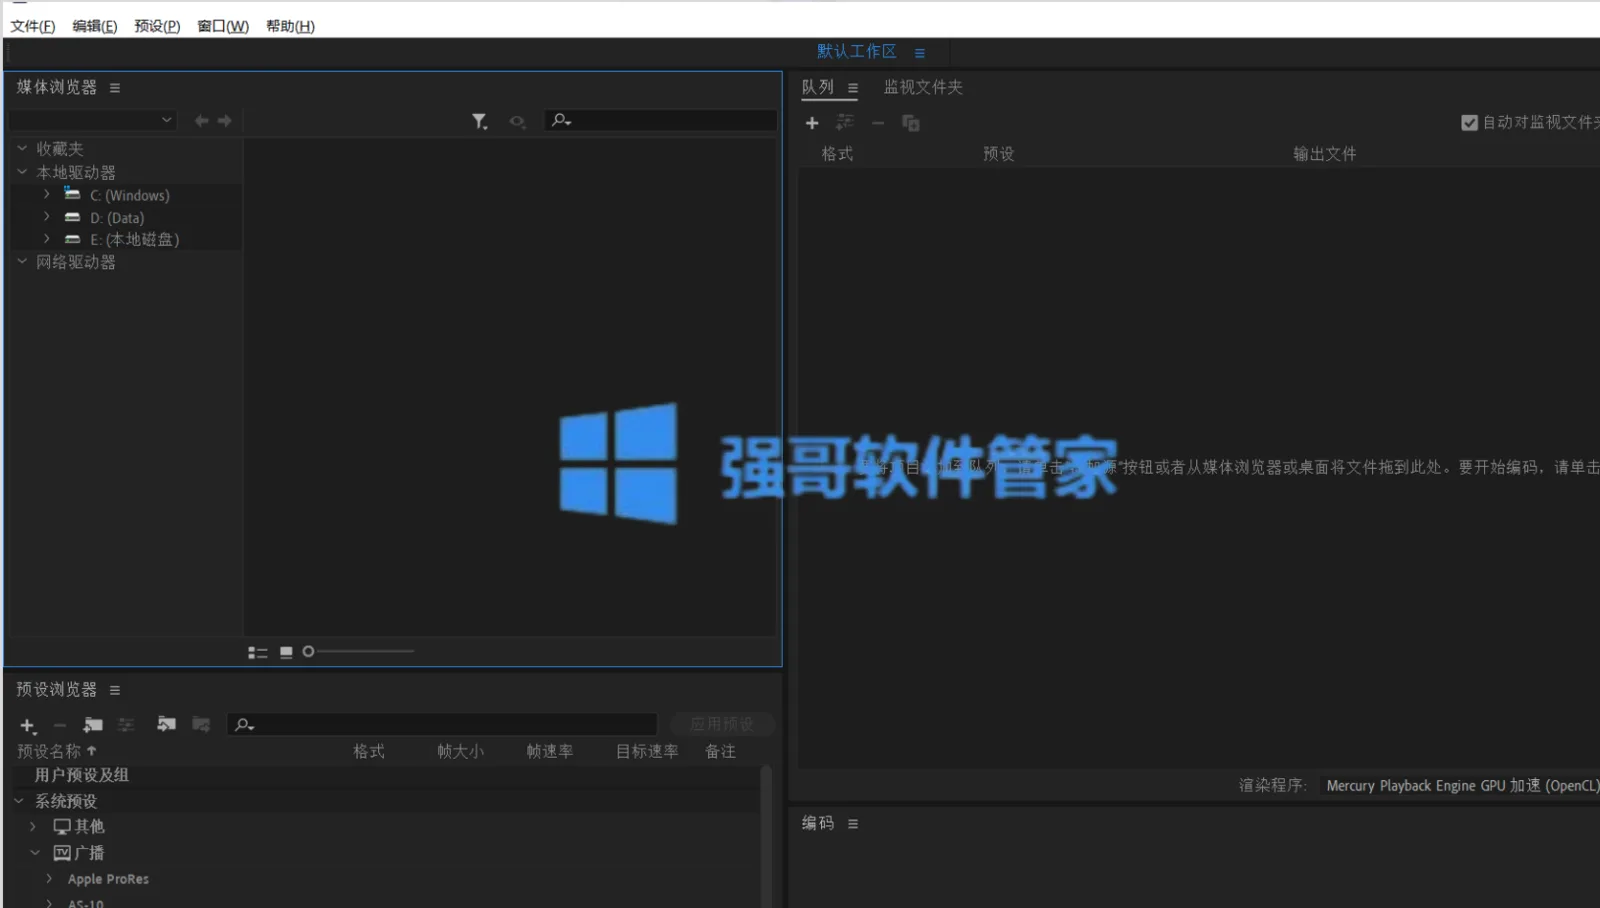Click the queue remove minus icon
The height and width of the screenshot is (908, 1600).
point(878,123)
